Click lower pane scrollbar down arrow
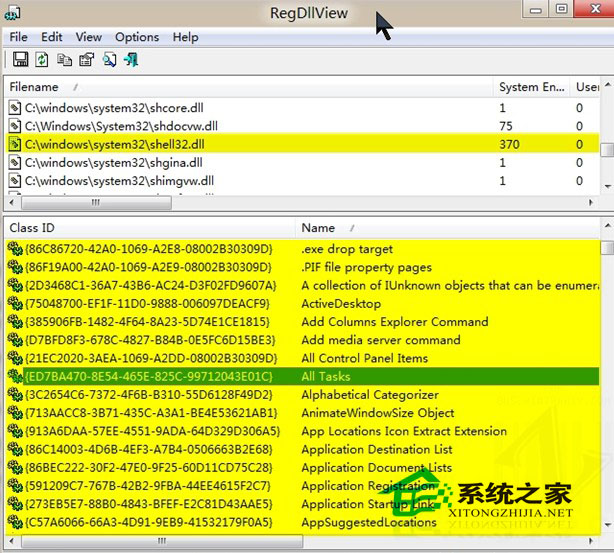The image size is (614, 553). coord(607,523)
